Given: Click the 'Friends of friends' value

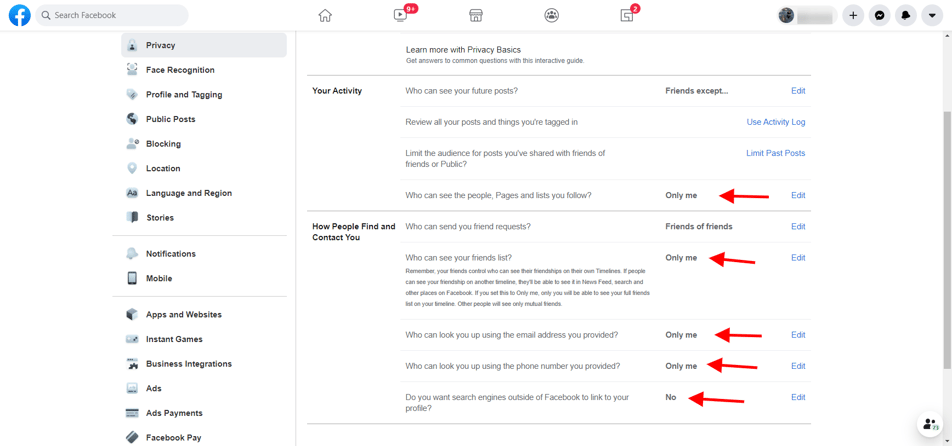Looking at the screenshot, I should coord(699,226).
